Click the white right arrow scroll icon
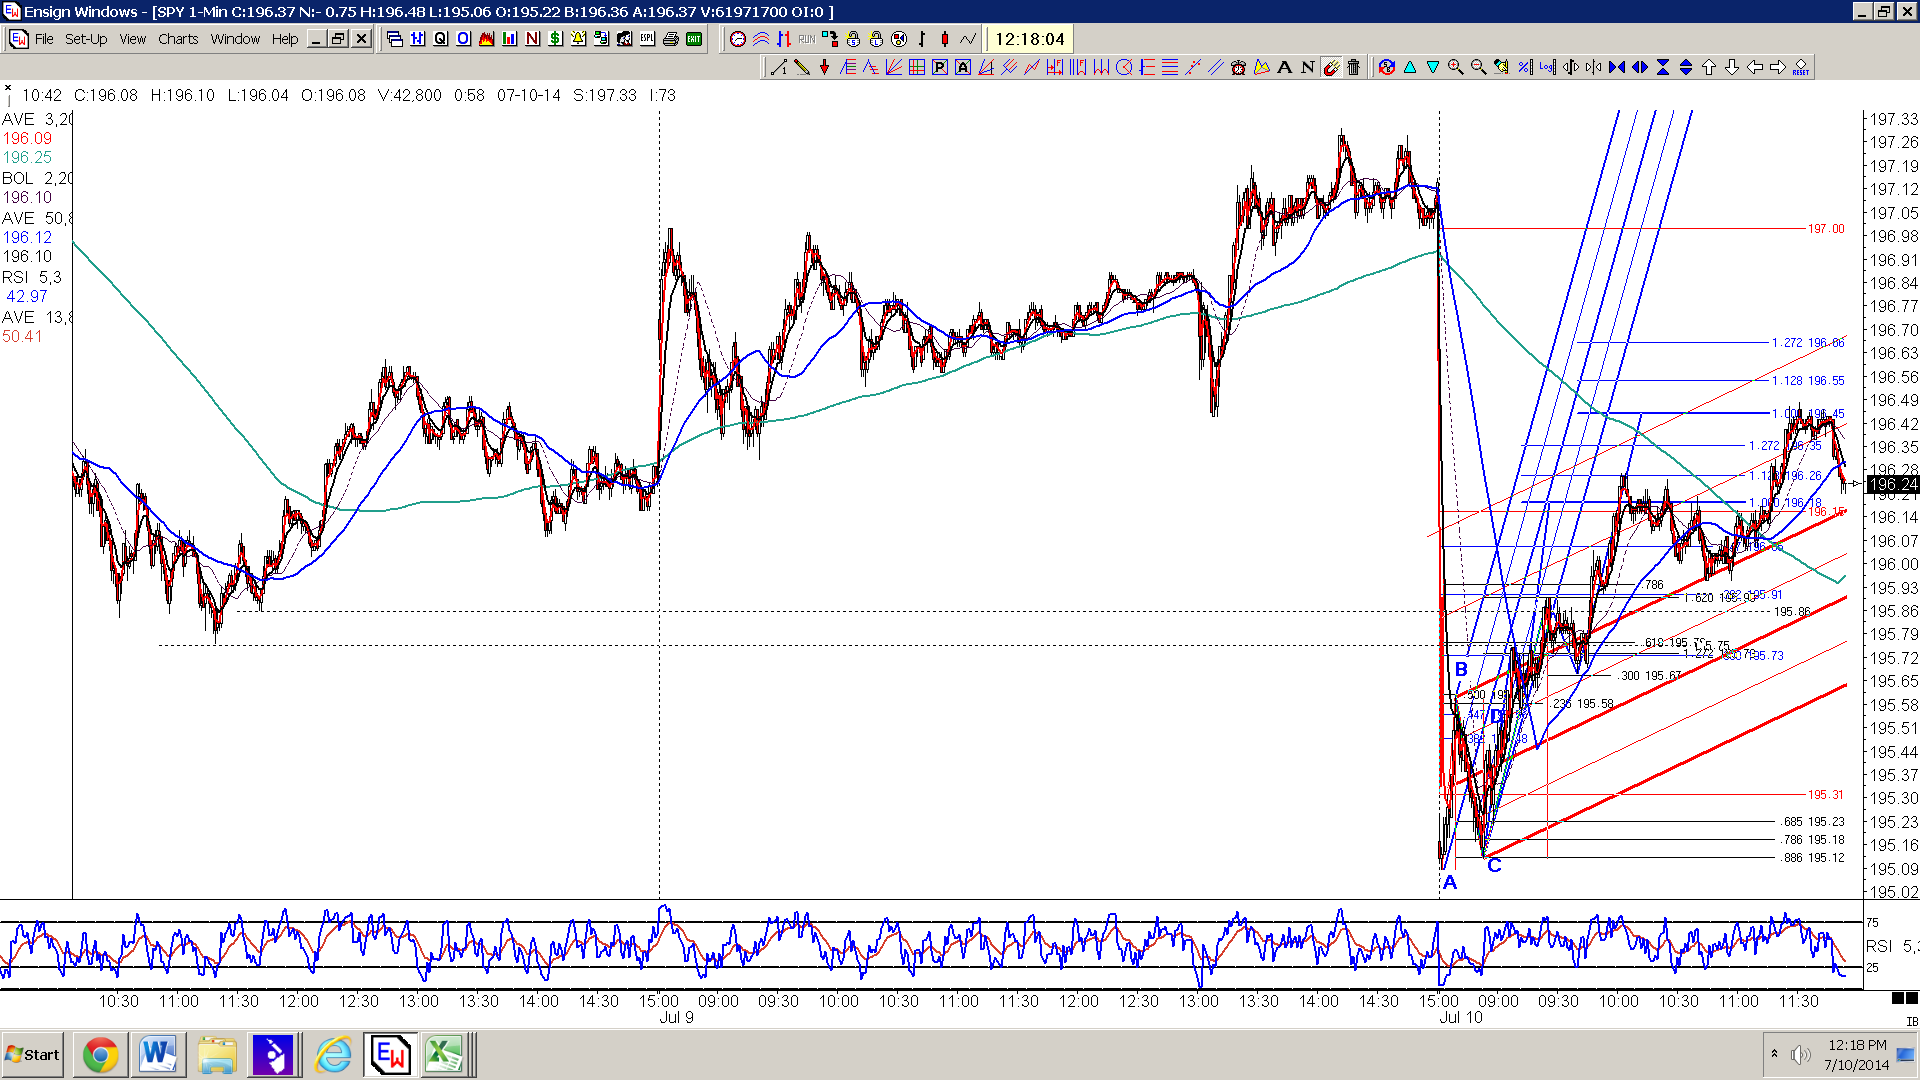 (1778, 67)
